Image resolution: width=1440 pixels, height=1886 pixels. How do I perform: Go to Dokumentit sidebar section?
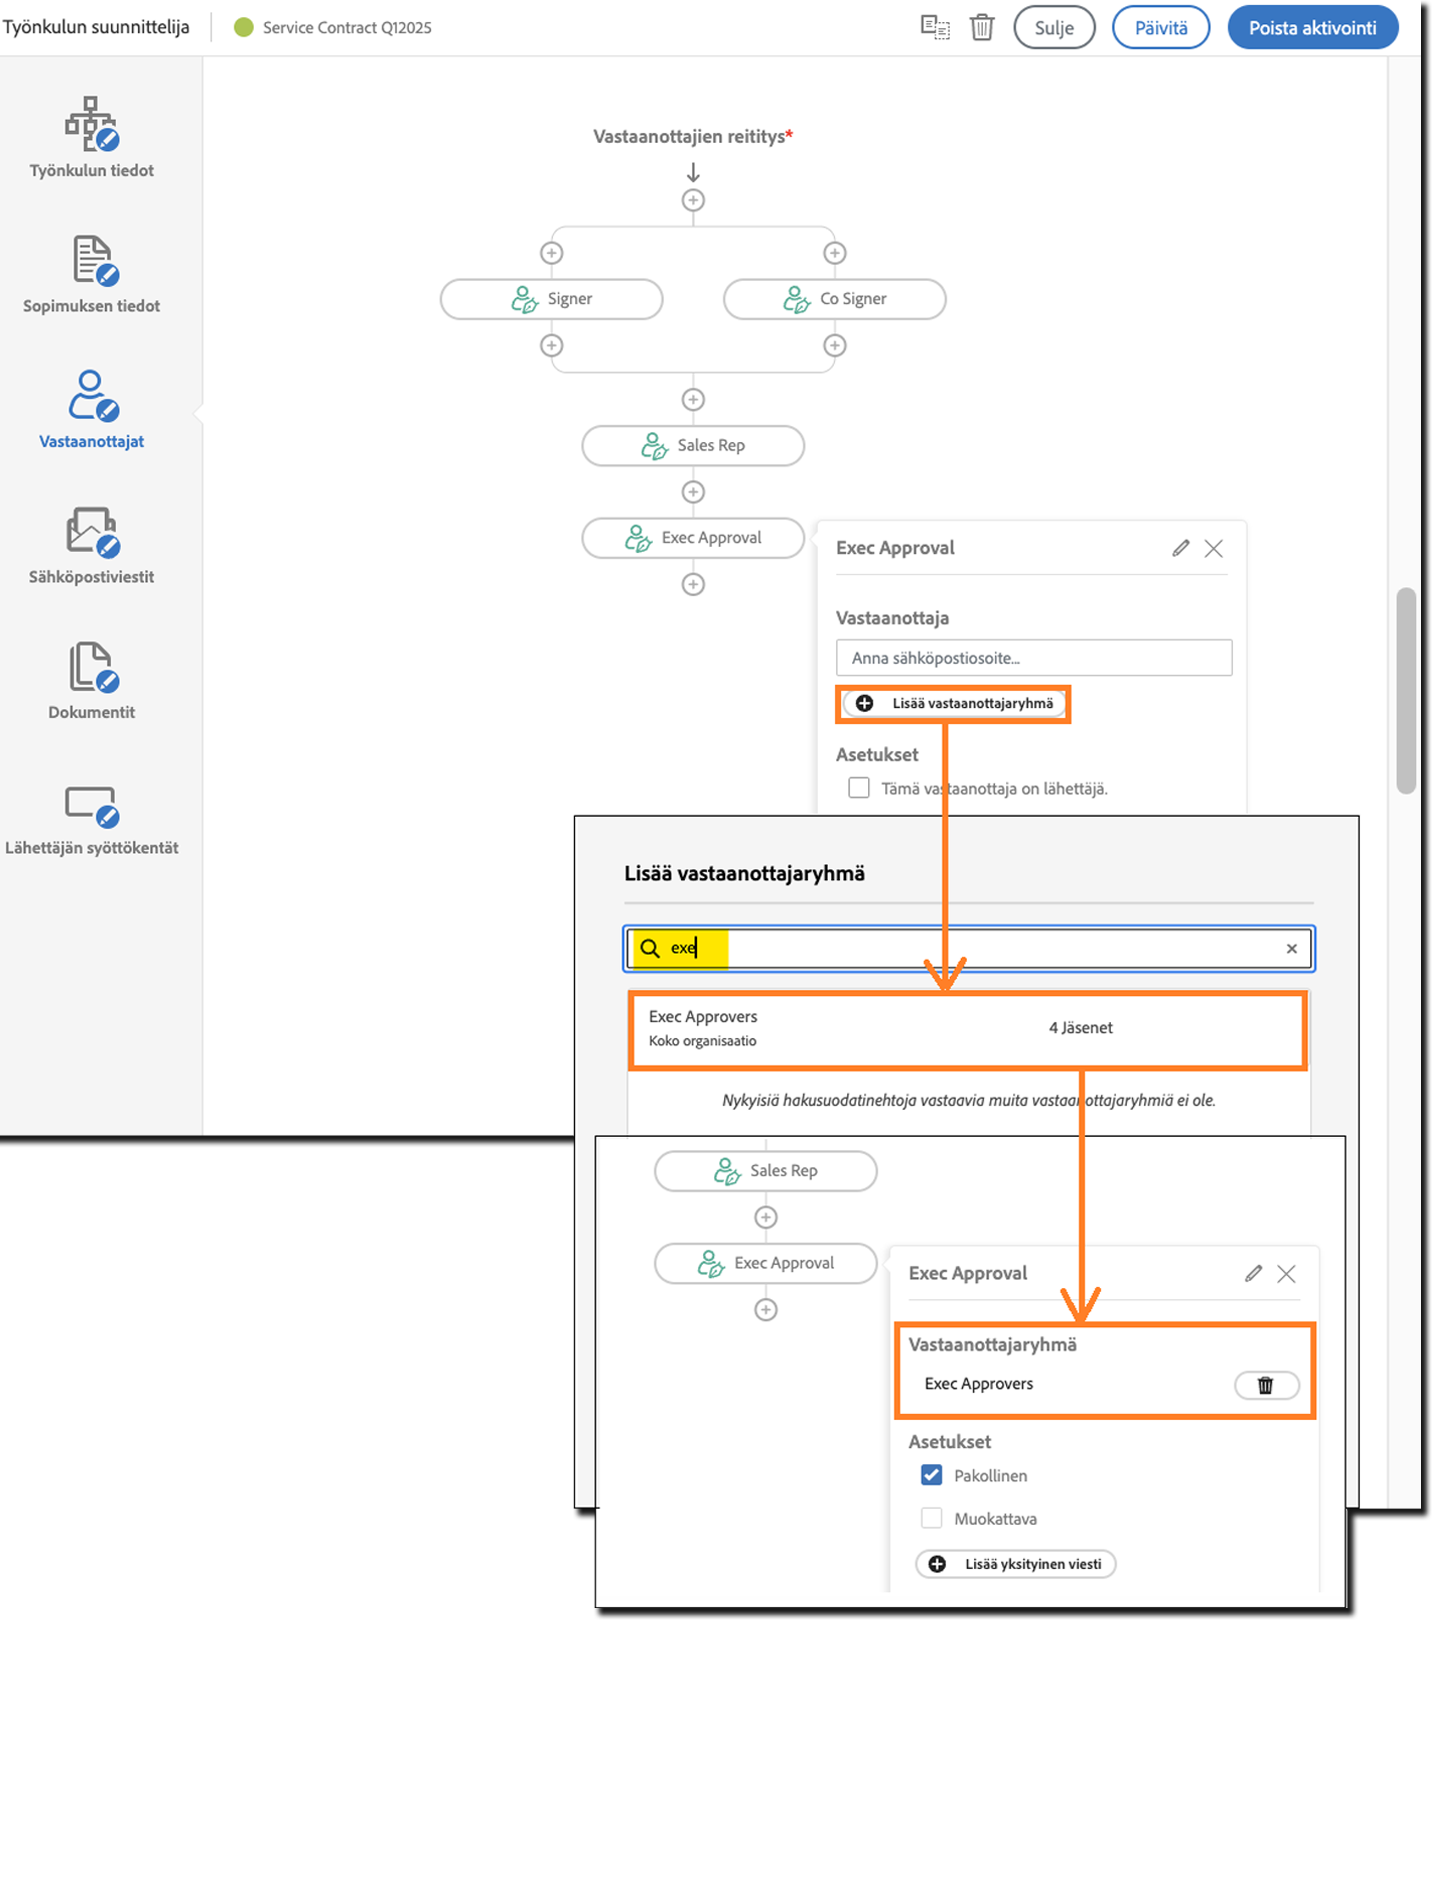91,680
